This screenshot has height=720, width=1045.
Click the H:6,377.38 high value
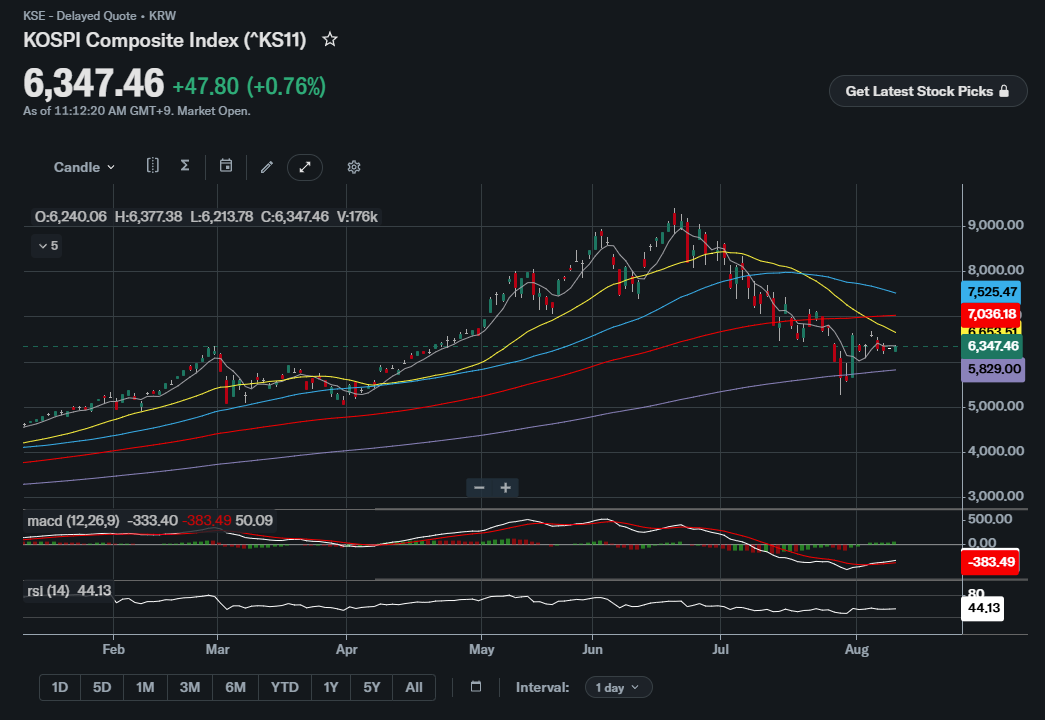pos(148,217)
